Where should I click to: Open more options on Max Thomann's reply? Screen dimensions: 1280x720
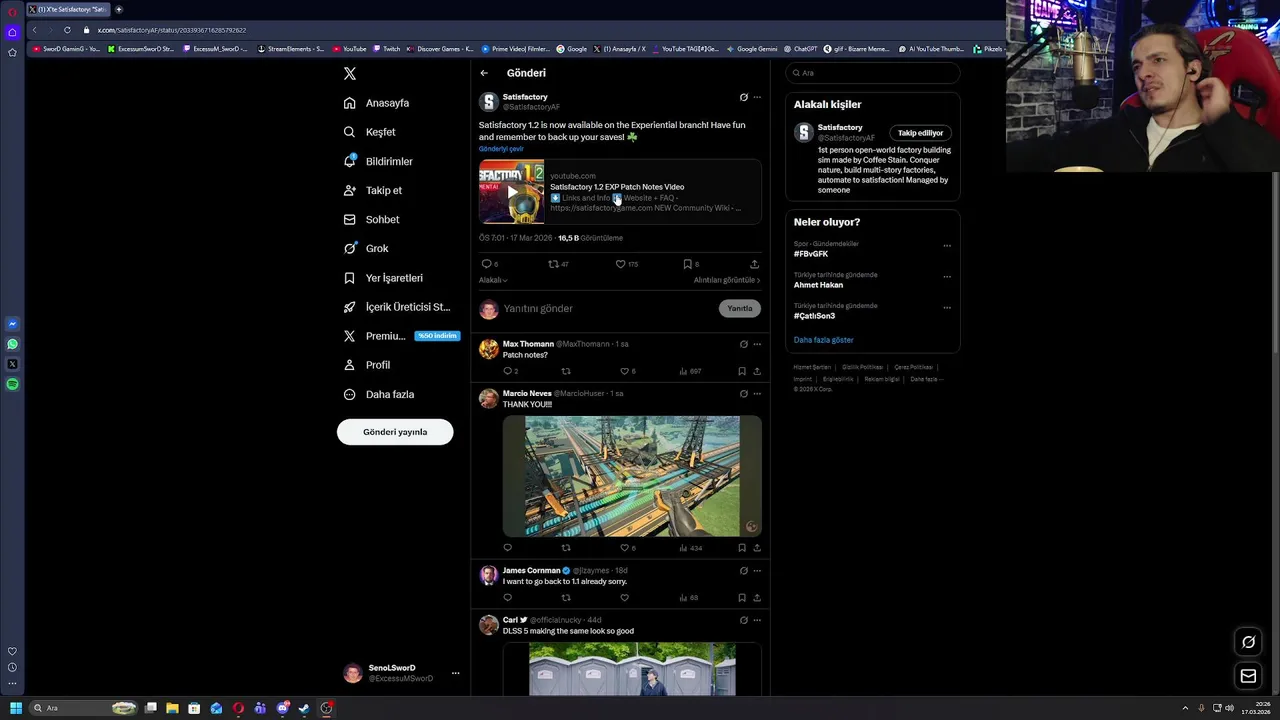click(757, 344)
